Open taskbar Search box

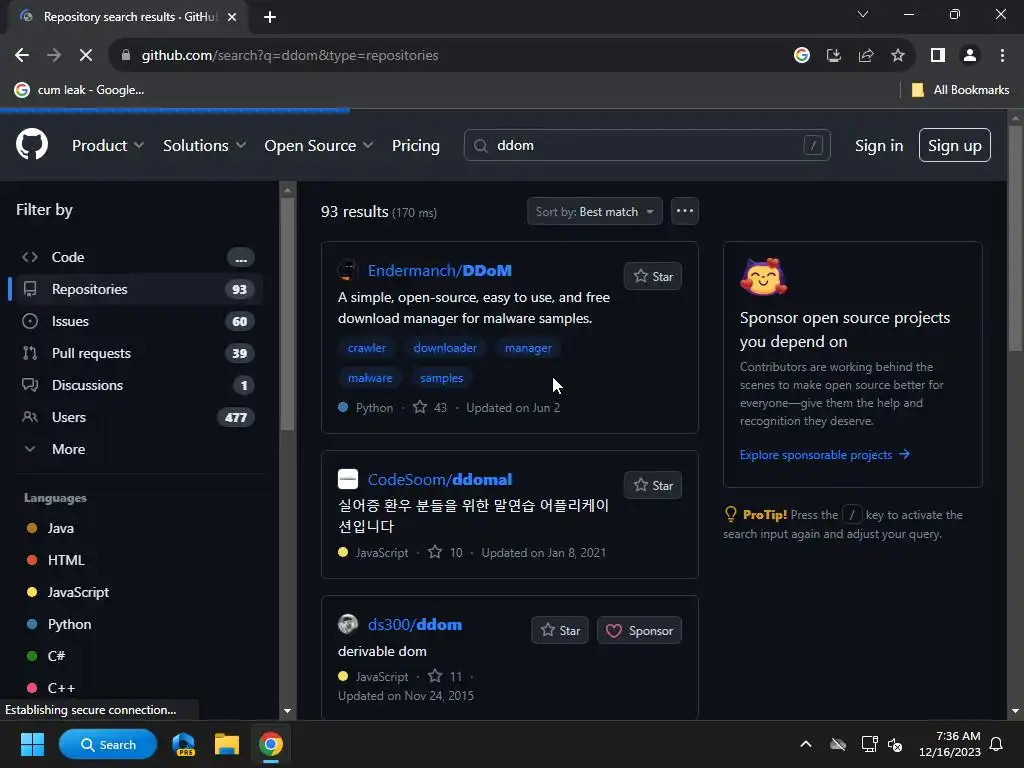pos(108,744)
